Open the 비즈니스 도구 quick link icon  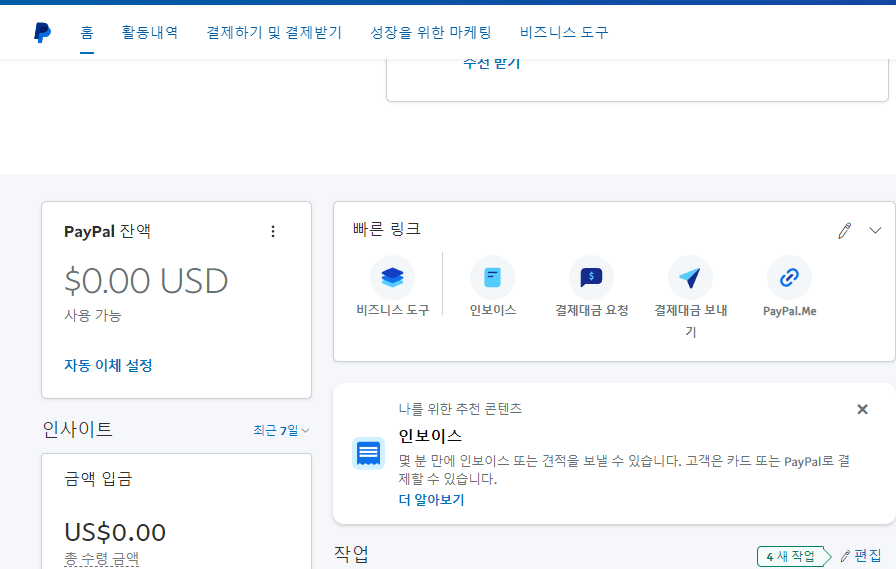[x=393, y=278]
